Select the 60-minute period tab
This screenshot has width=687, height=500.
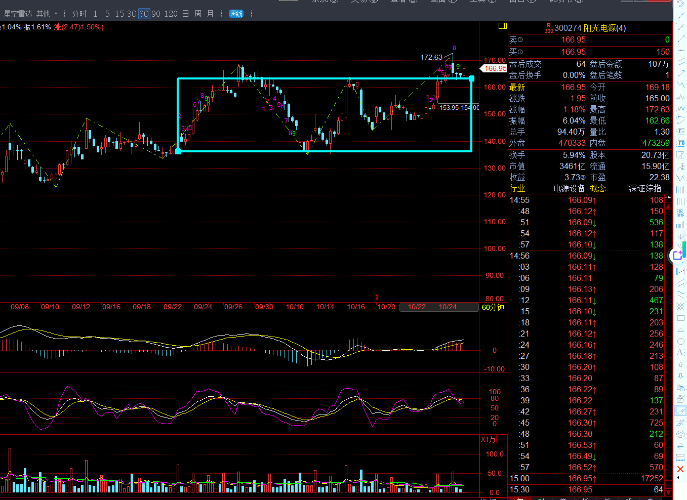click(x=145, y=15)
